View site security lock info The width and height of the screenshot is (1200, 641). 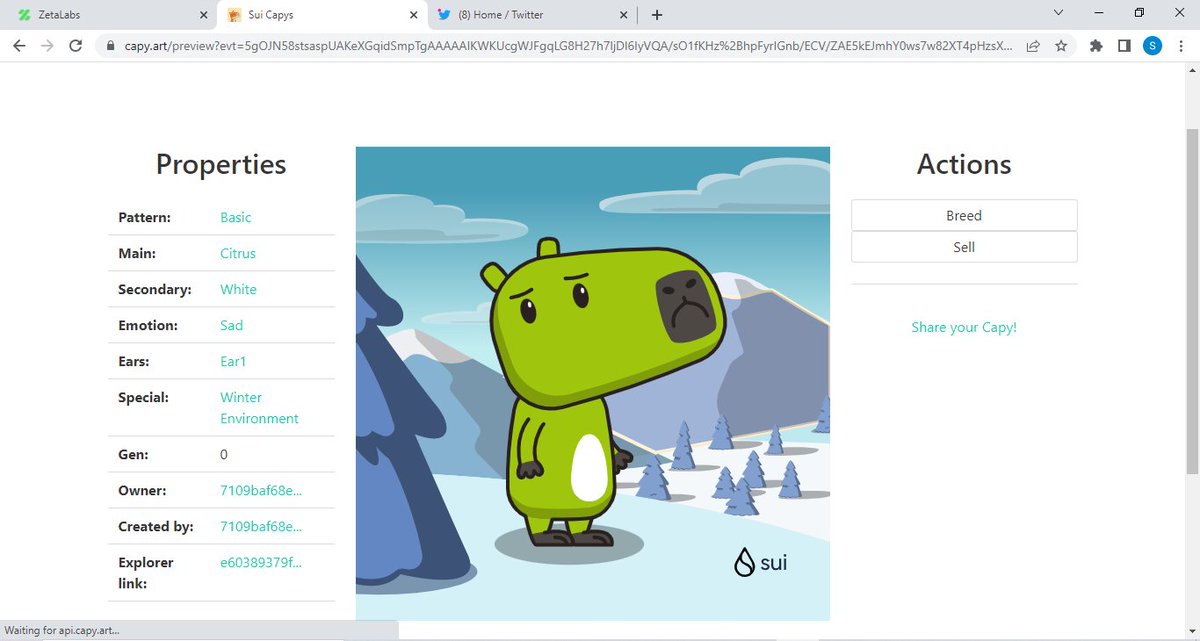(110, 46)
